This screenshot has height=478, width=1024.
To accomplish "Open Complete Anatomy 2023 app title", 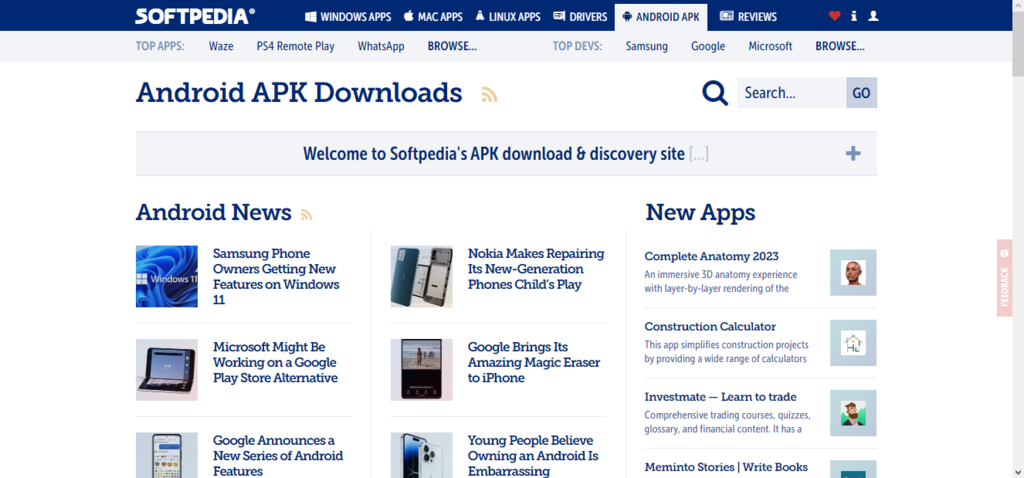I will (711, 256).
